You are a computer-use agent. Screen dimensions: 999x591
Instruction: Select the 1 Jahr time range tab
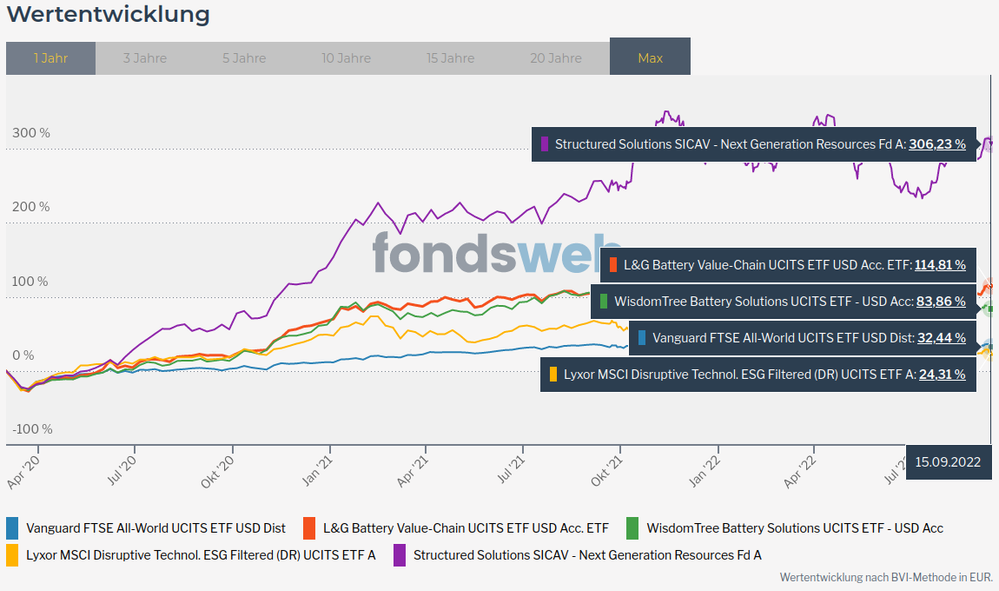pyautogui.click(x=50, y=58)
